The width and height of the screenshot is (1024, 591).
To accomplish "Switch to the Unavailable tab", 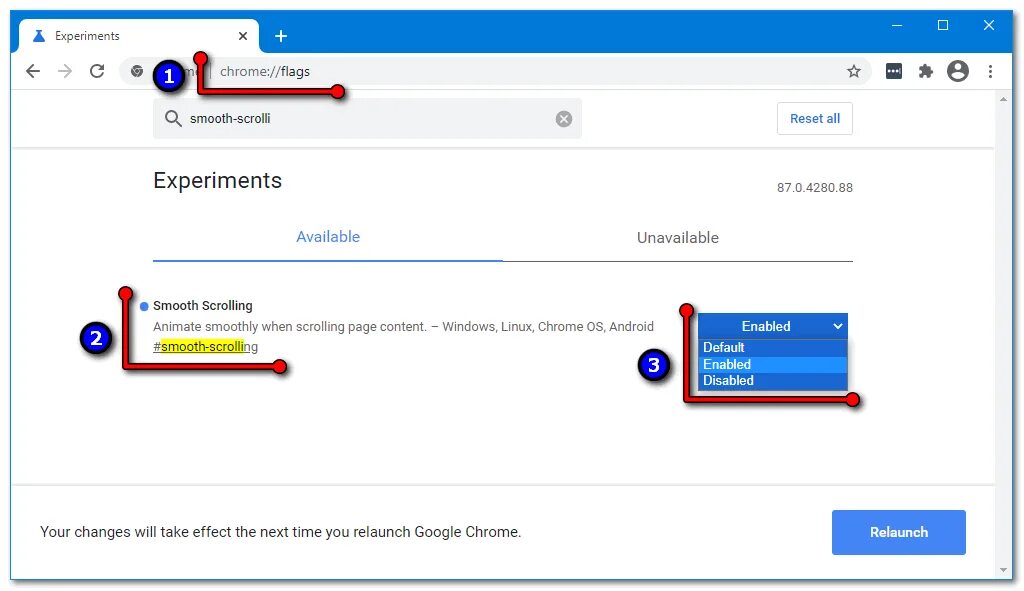I will click(x=678, y=238).
